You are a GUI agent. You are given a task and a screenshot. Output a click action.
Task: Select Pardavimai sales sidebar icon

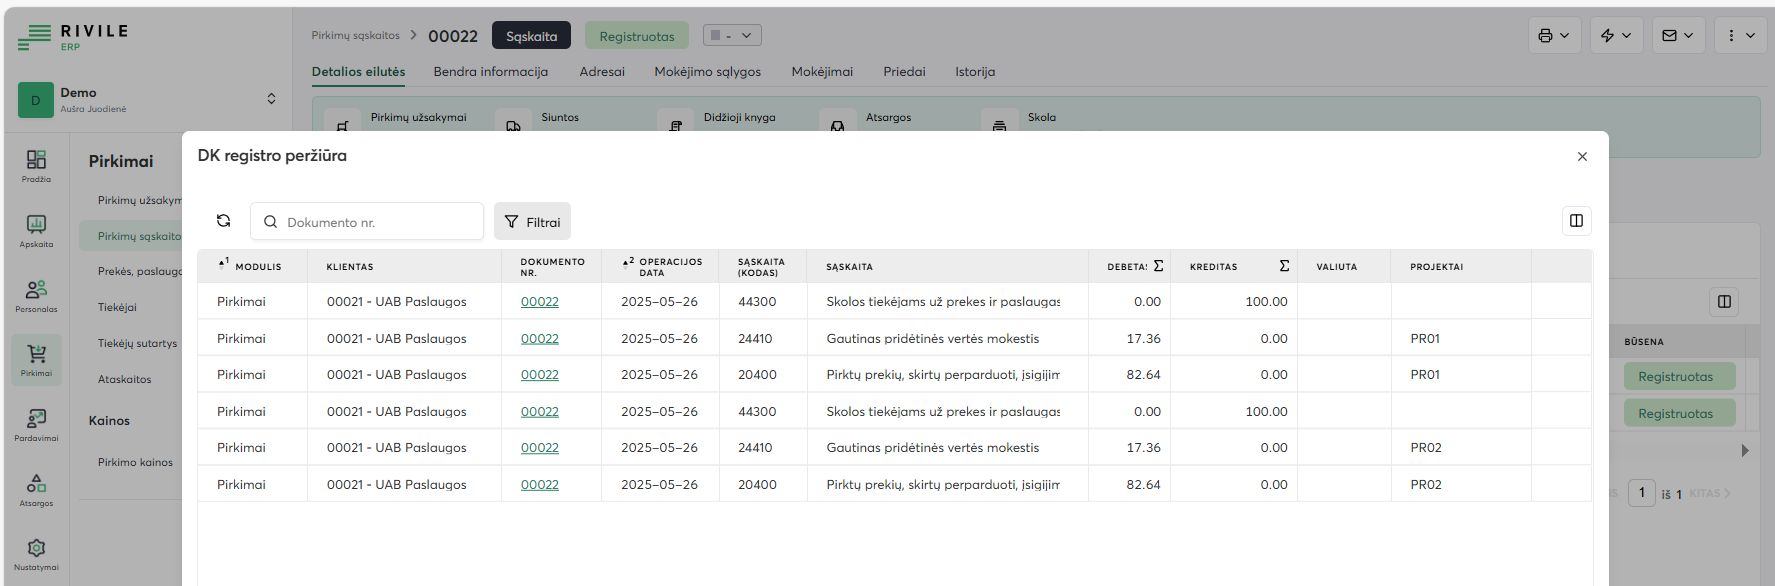point(36,423)
